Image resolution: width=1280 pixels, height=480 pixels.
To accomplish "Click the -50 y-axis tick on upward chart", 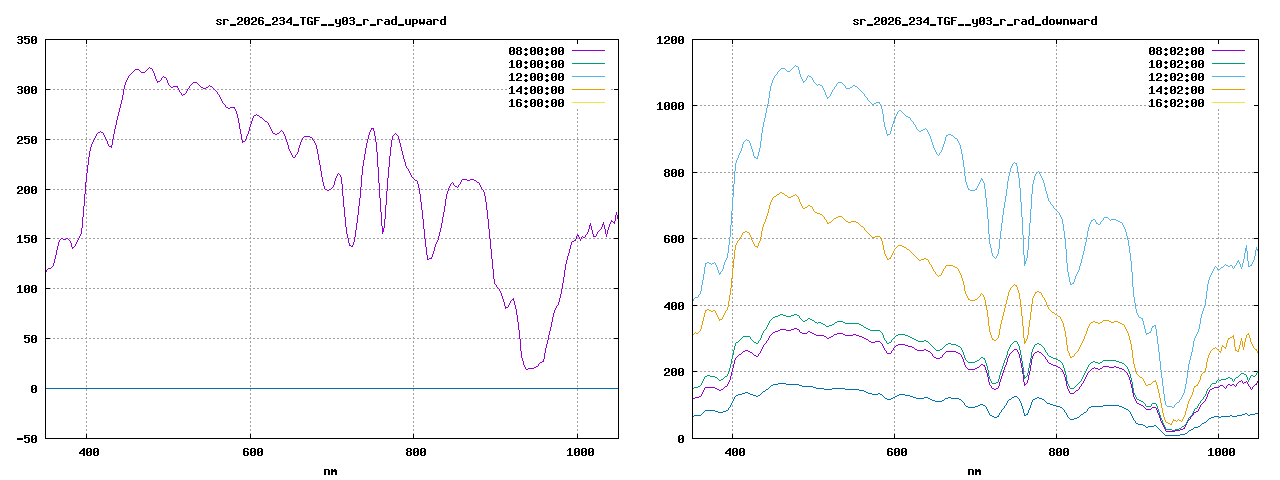I will tap(27, 438).
